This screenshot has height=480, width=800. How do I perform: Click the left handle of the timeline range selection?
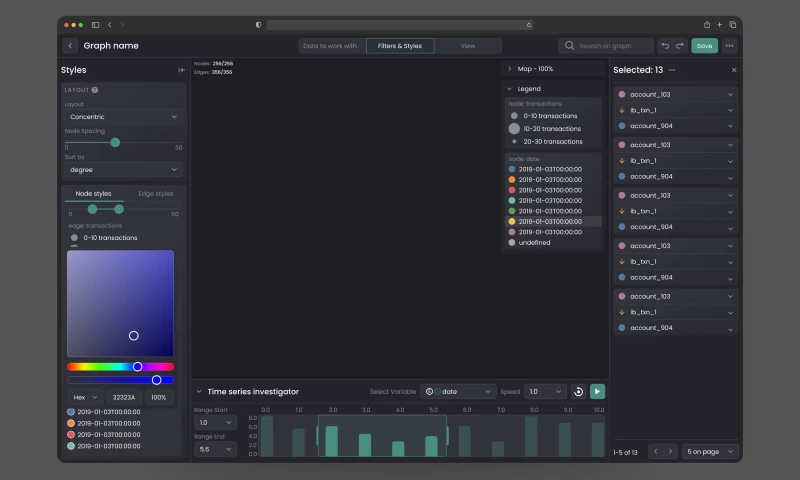coord(318,436)
